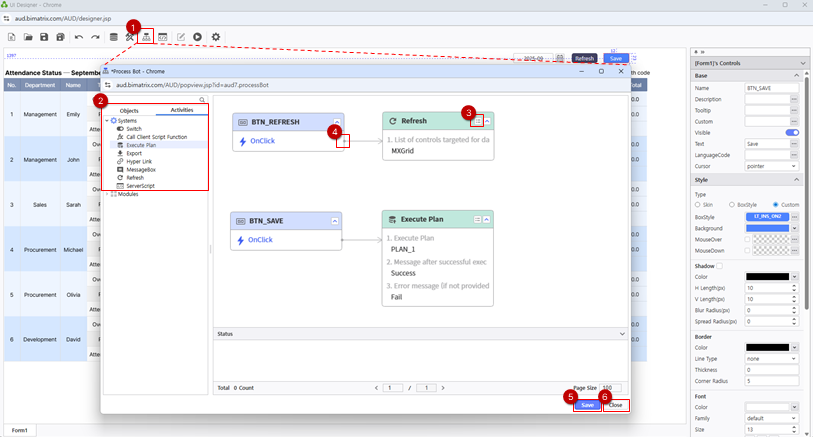This screenshot has width=813, height=437.
Task: Collapse the Status panel
Action: pyautogui.click(x=623, y=333)
